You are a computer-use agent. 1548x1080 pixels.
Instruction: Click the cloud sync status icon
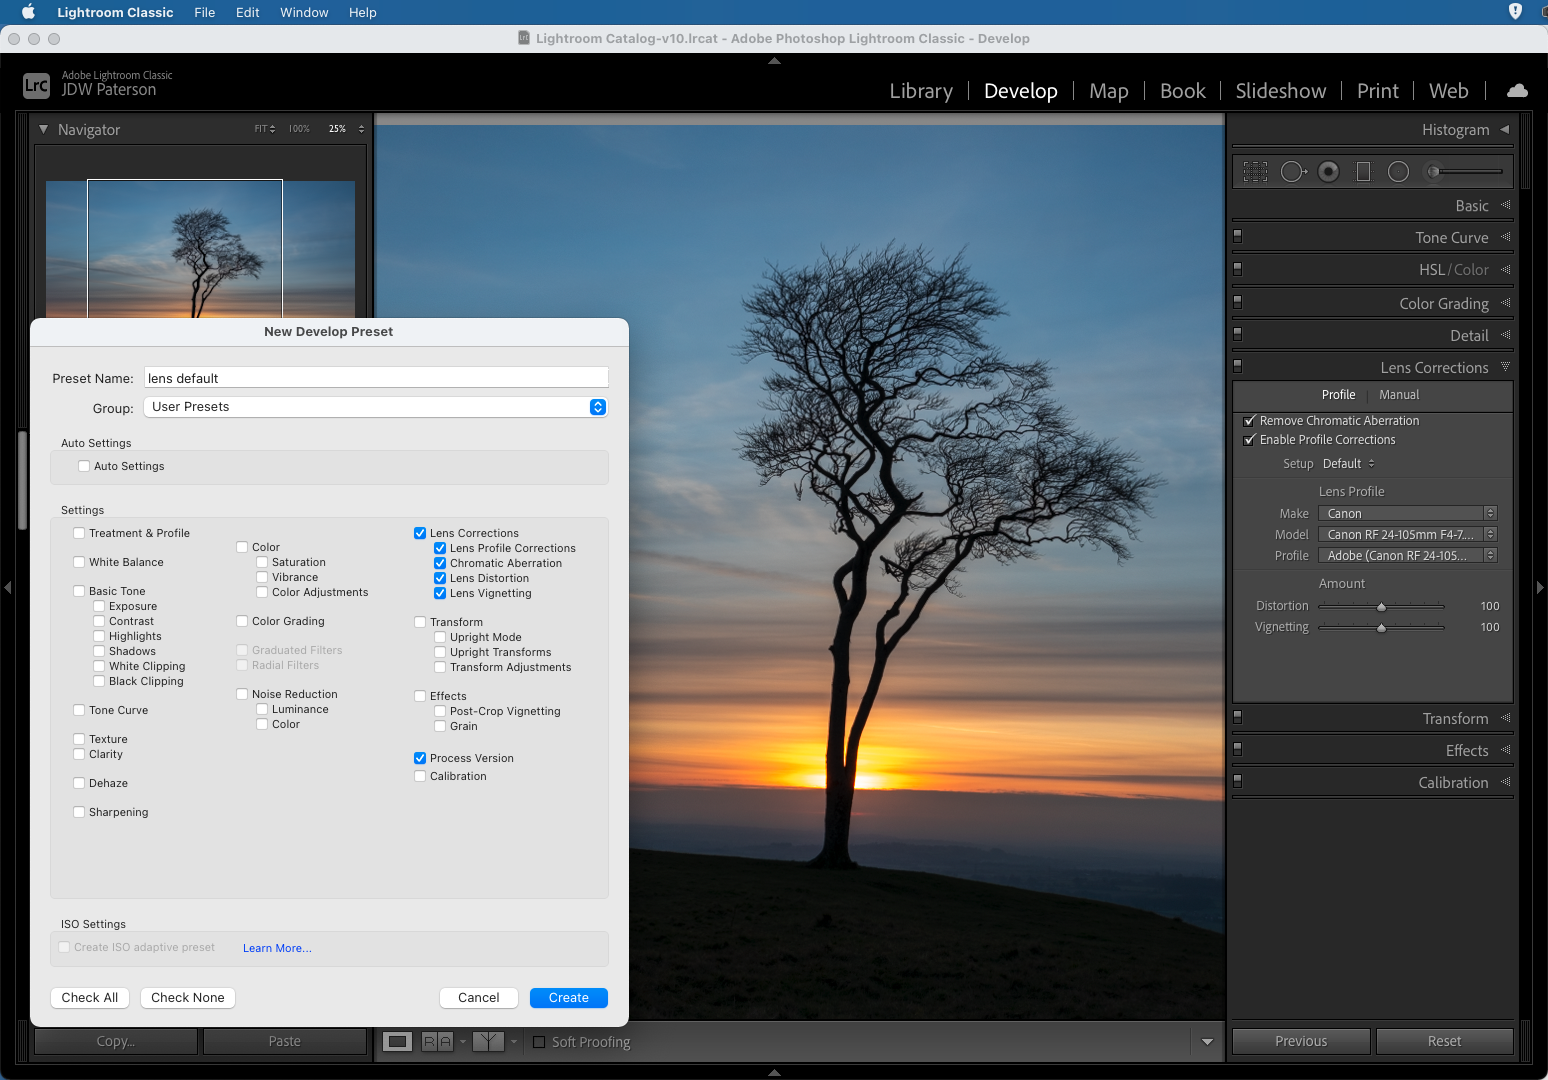click(1517, 90)
